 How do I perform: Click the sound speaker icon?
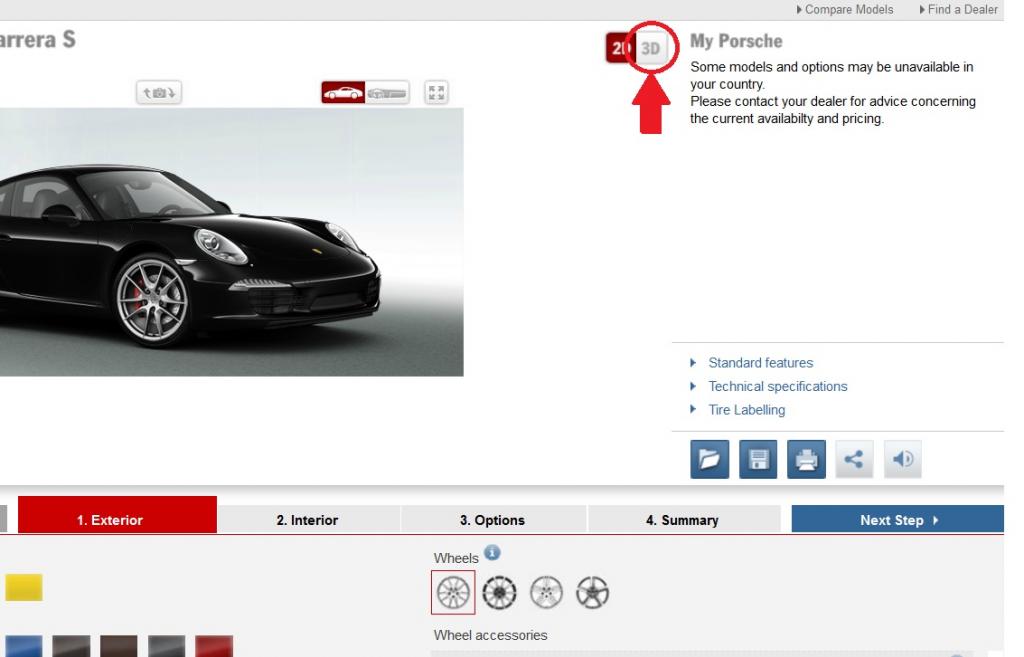point(902,459)
